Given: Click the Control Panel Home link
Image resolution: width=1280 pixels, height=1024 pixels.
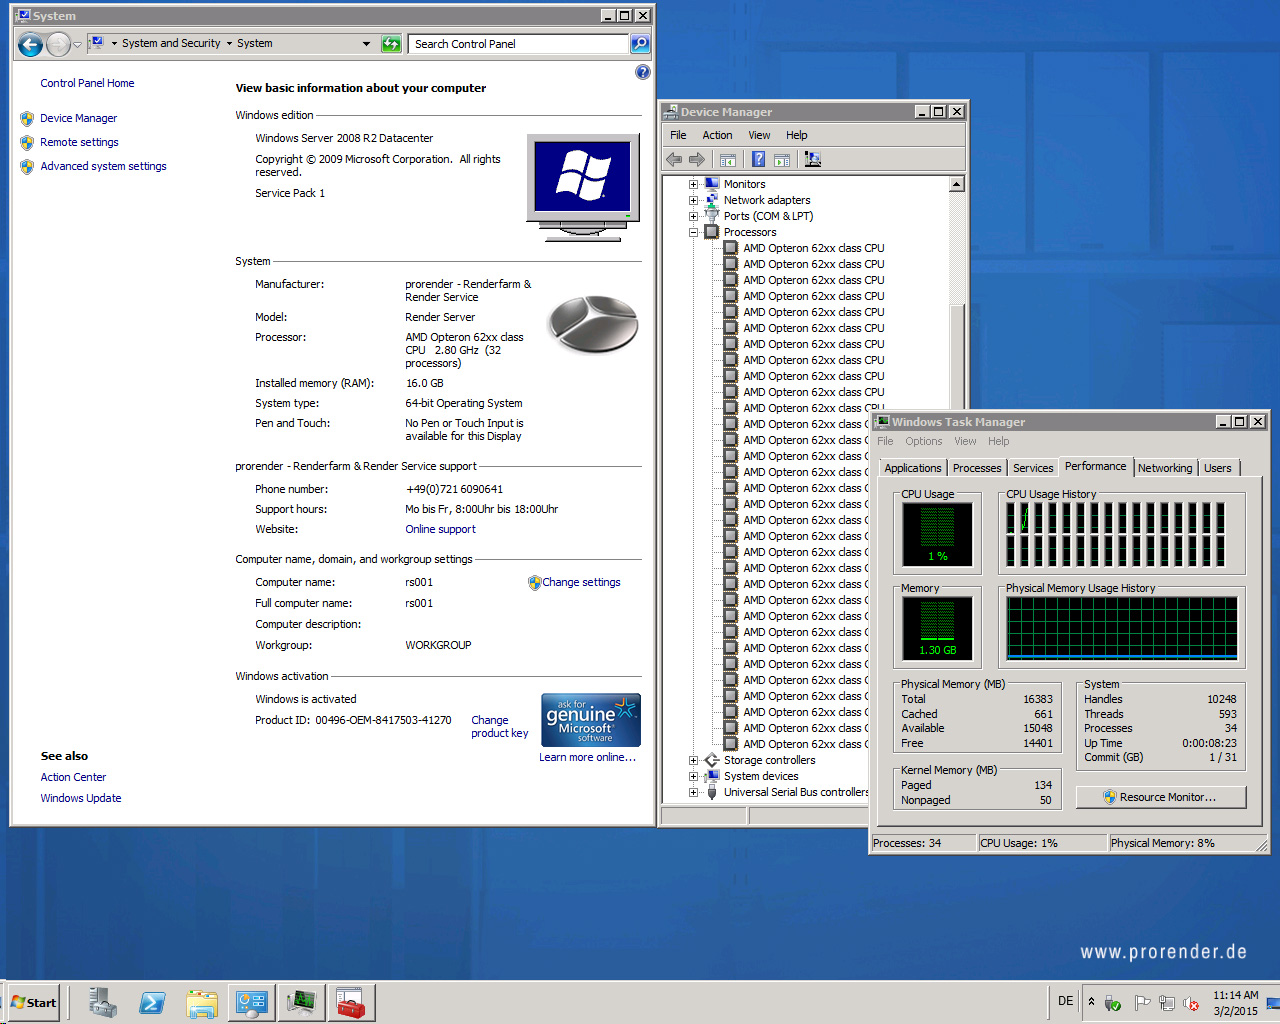Looking at the screenshot, I should [87, 83].
